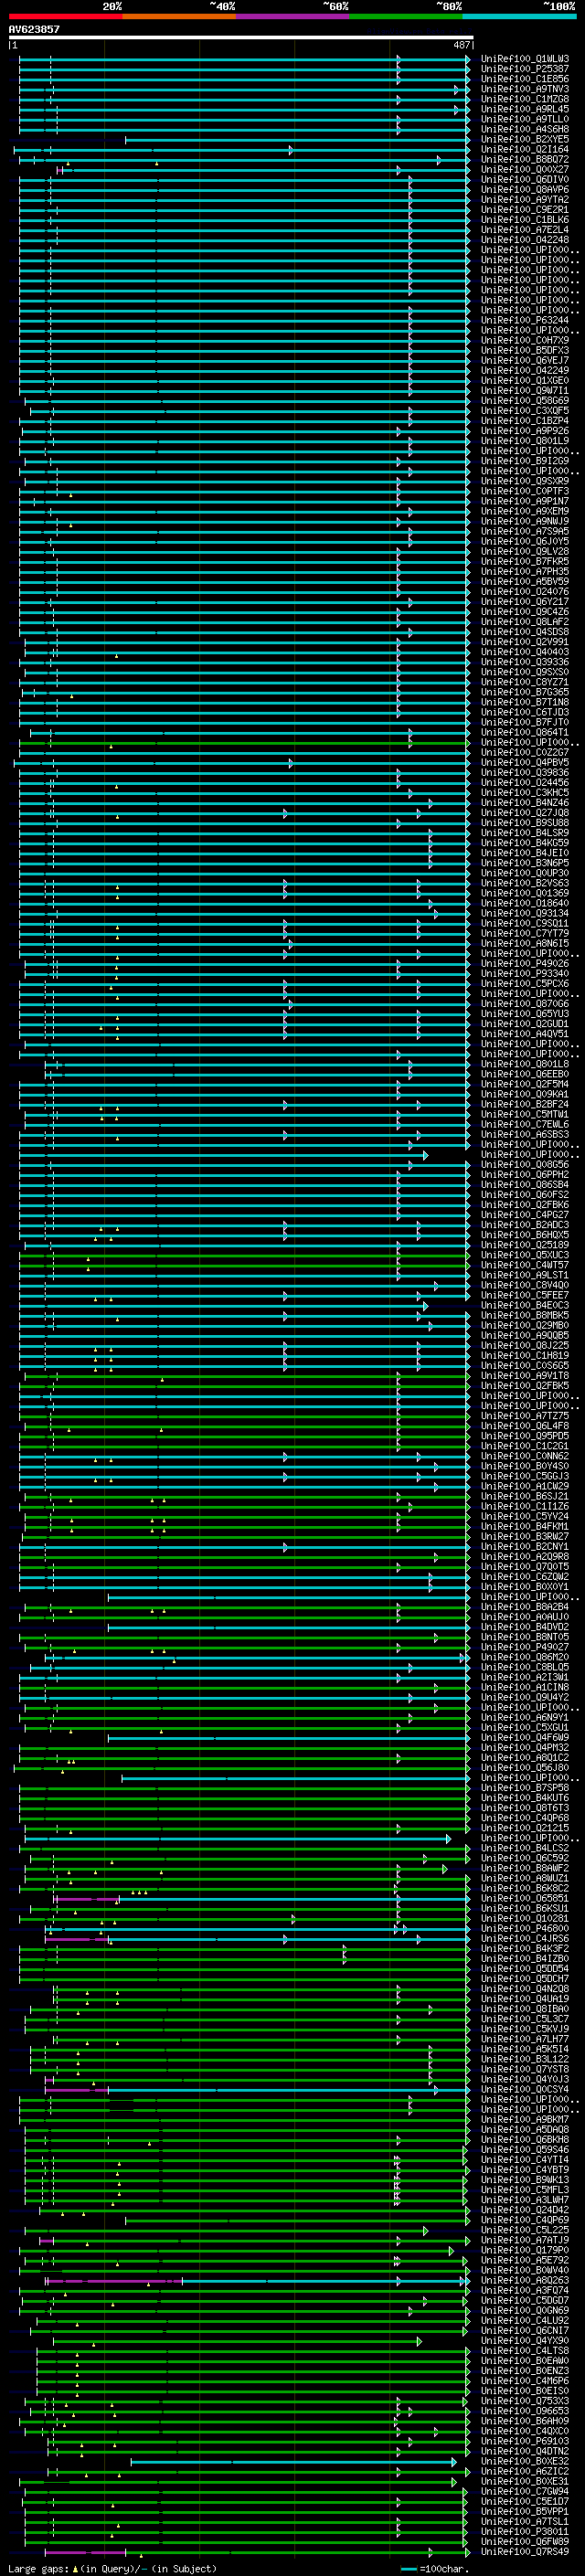Click label UniRef100_A7TZ75
This screenshot has width=585, height=2576.
pos(525,1415)
